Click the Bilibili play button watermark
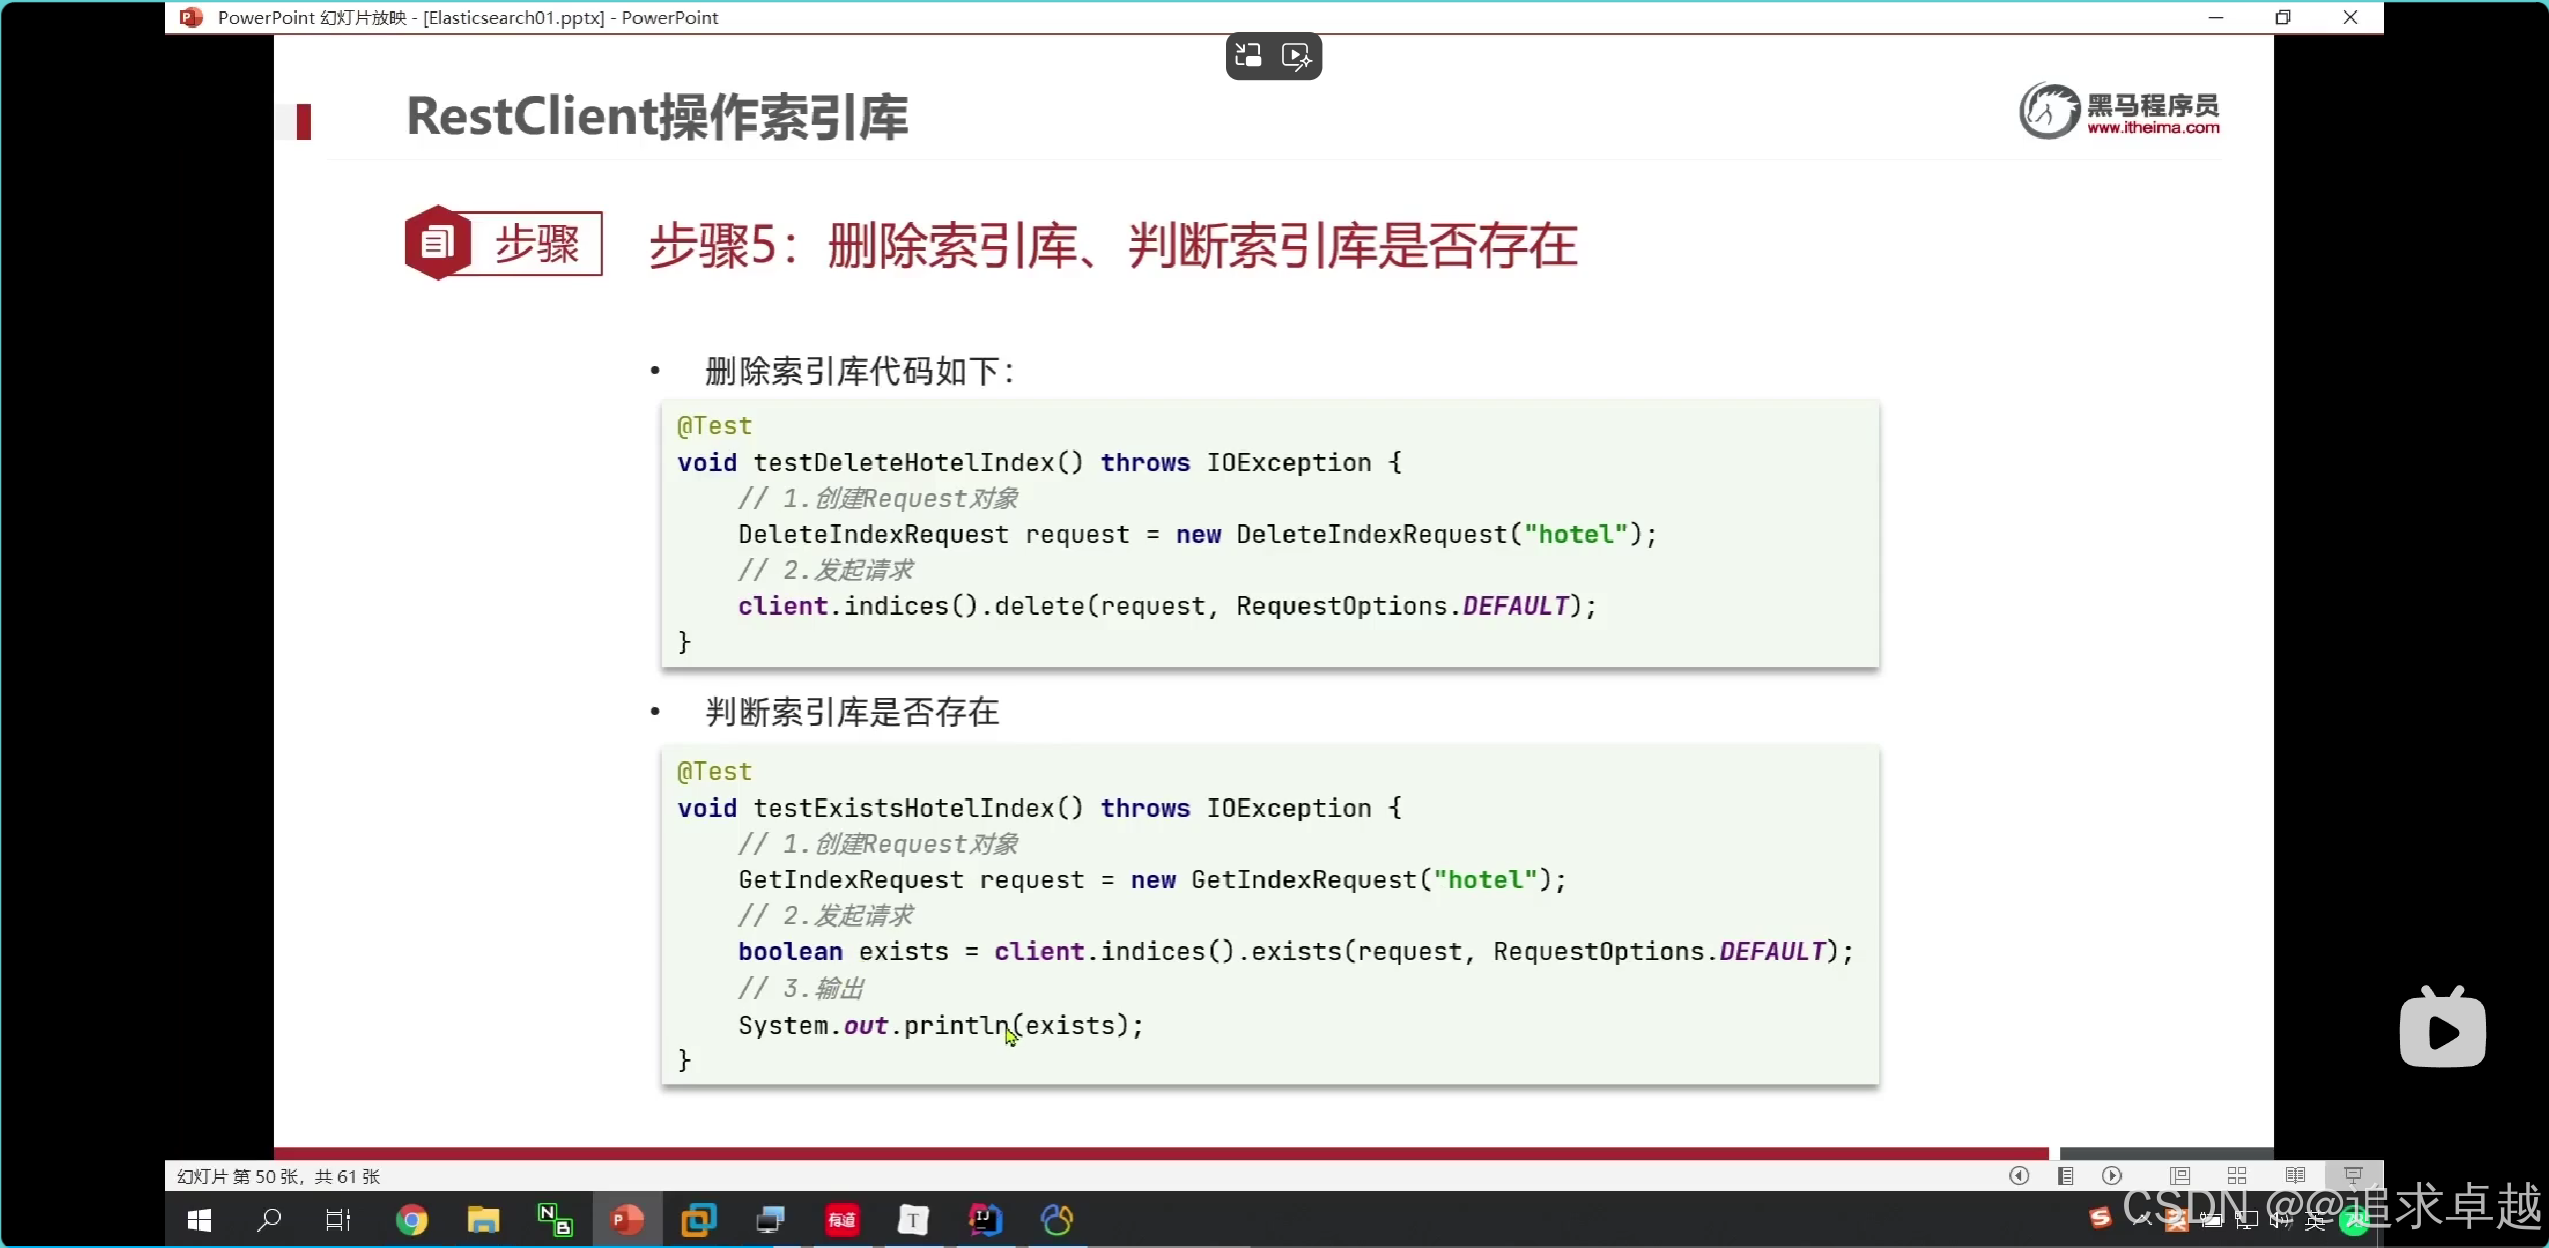Image resolution: width=2549 pixels, height=1248 pixels. [2442, 1030]
